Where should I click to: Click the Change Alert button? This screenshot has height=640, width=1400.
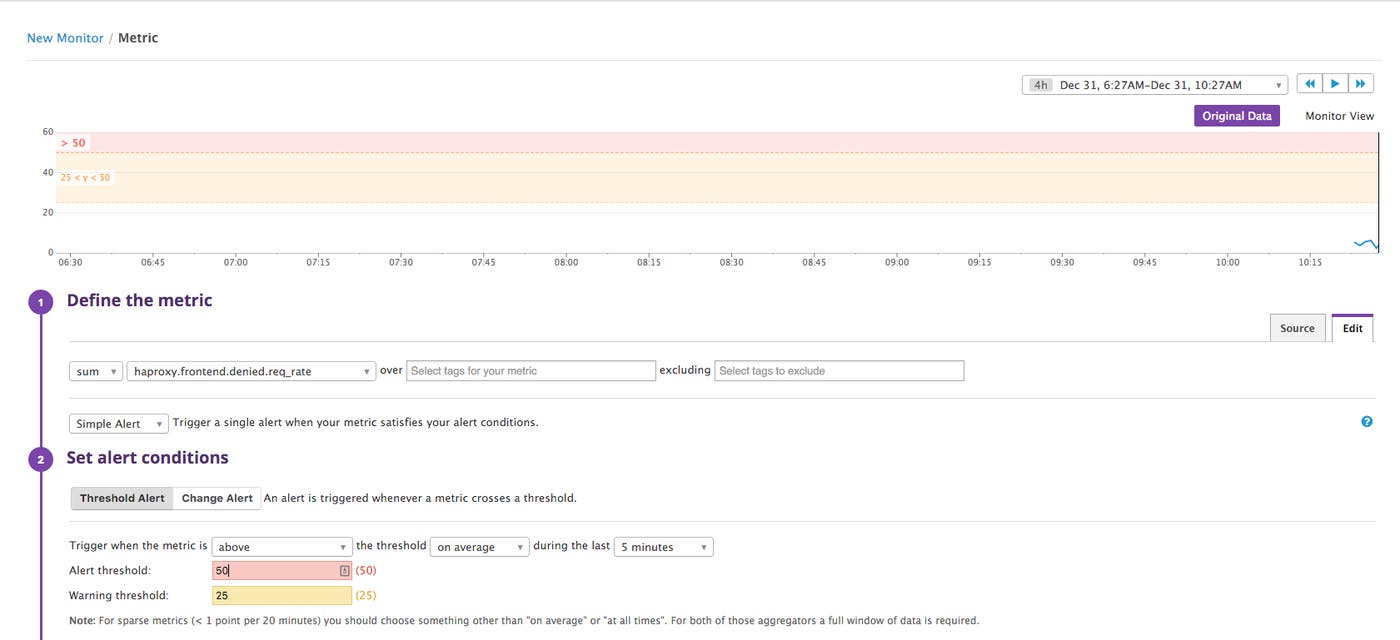[216, 497]
